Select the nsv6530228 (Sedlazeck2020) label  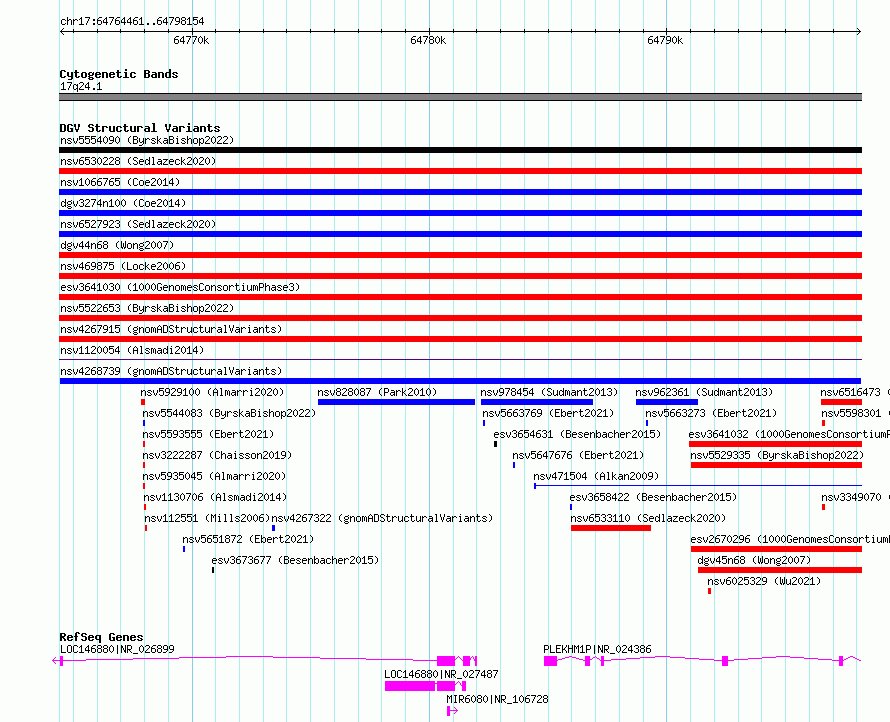[138, 161]
